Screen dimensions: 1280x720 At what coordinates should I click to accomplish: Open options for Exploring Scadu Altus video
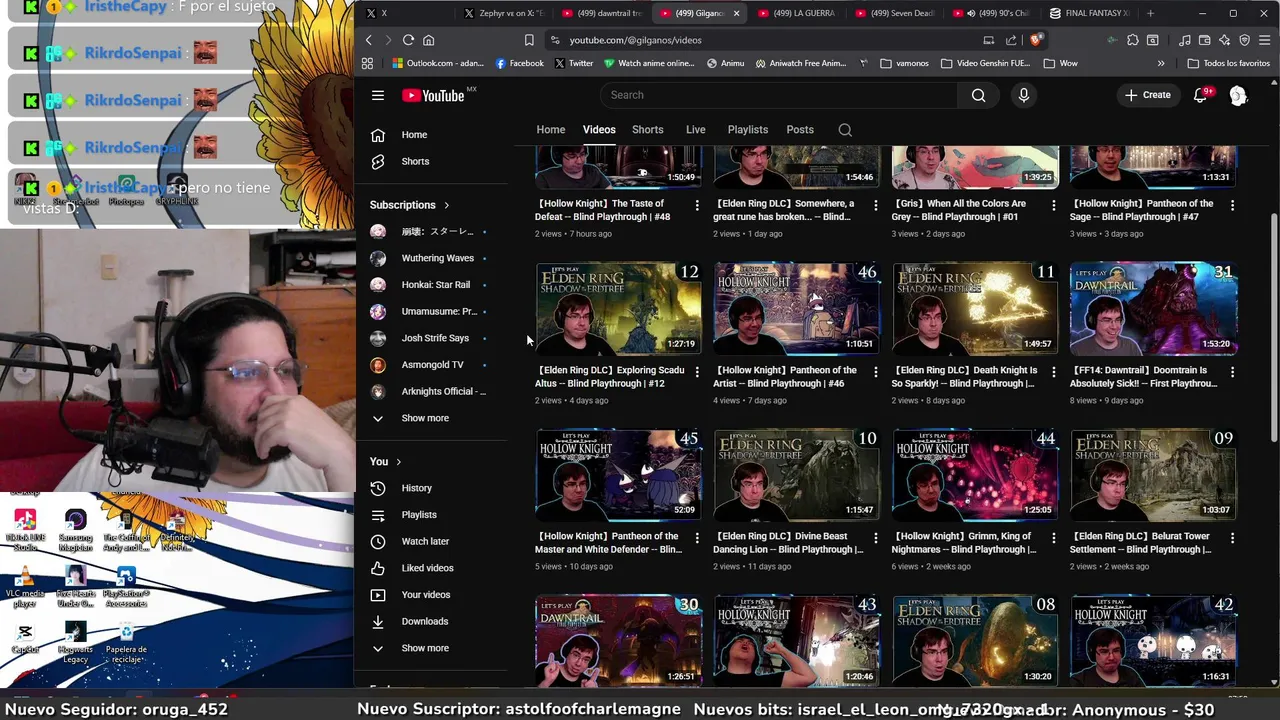tap(697, 372)
